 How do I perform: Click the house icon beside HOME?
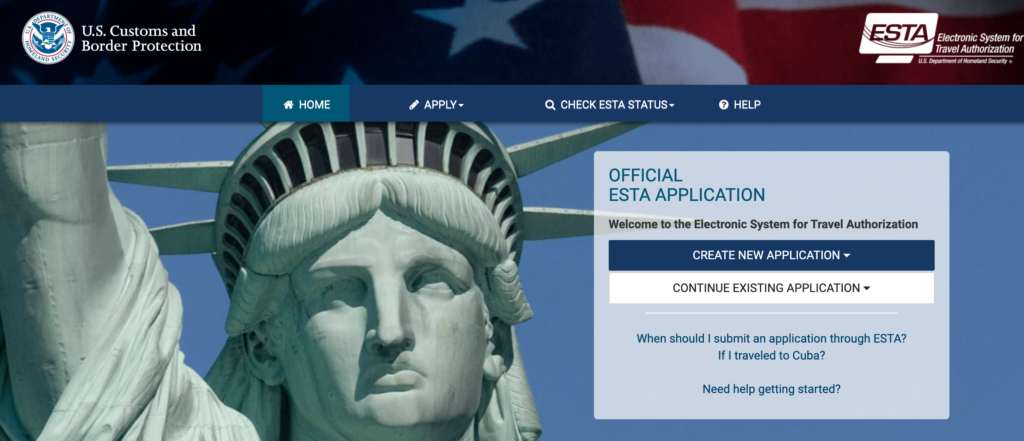(288, 105)
